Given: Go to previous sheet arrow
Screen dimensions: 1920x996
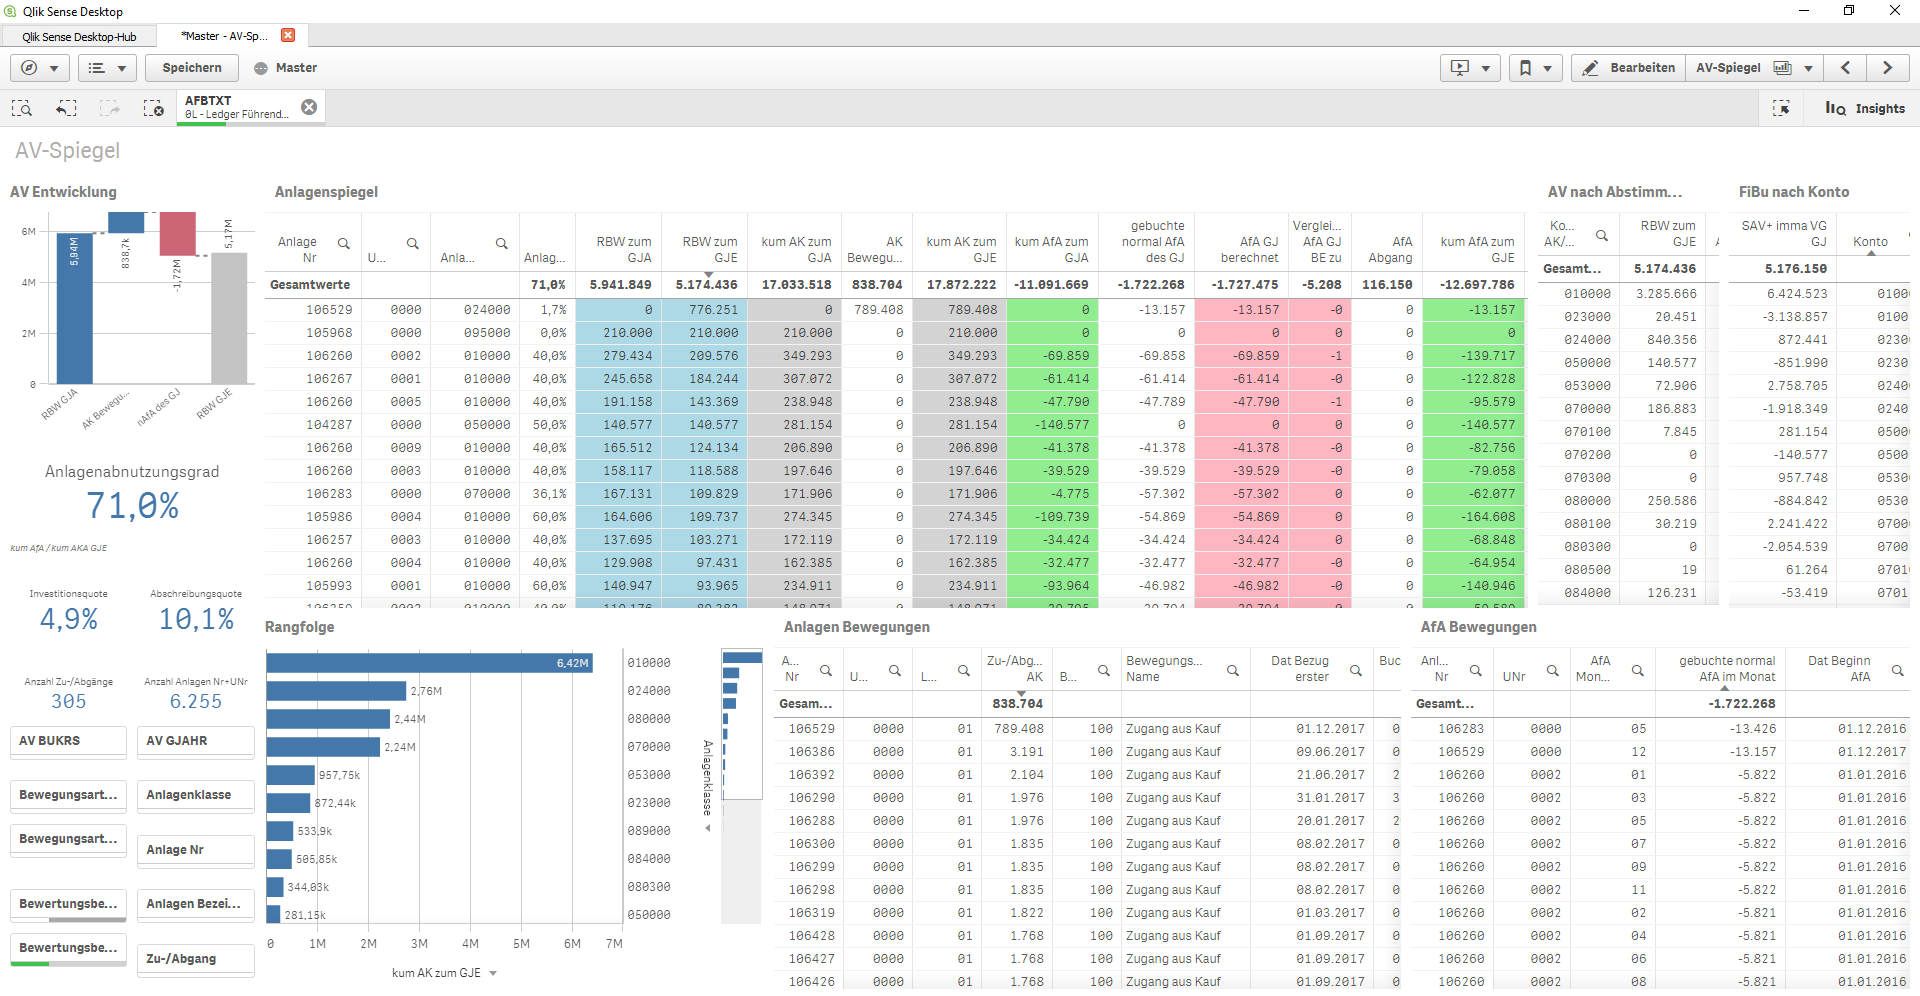Looking at the screenshot, I should [x=1846, y=68].
